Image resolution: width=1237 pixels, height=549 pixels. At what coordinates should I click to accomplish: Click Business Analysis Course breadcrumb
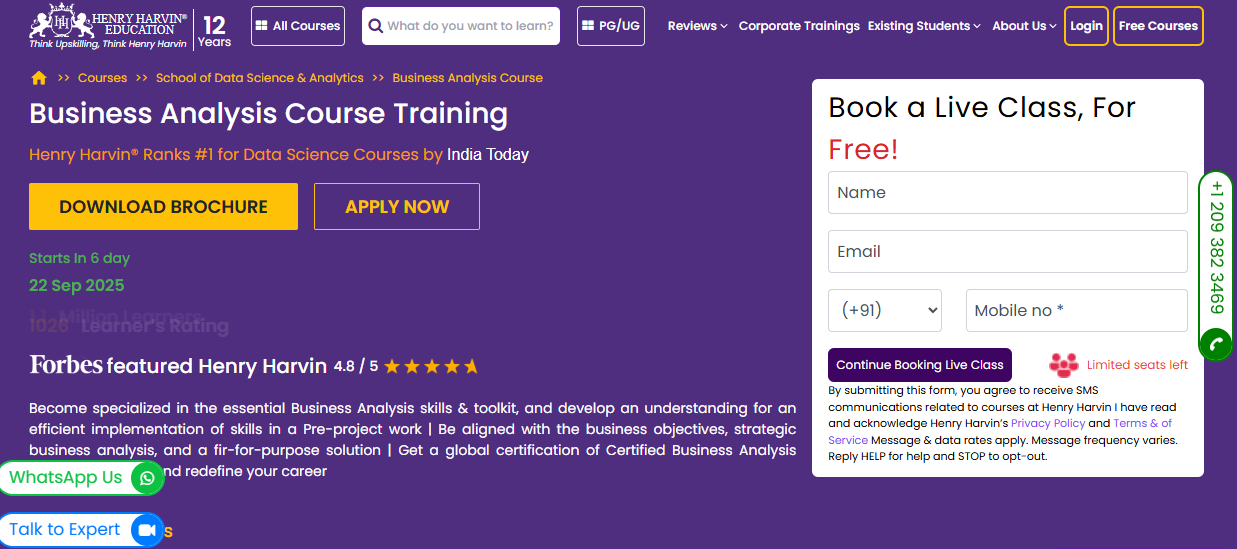click(468, 78)
